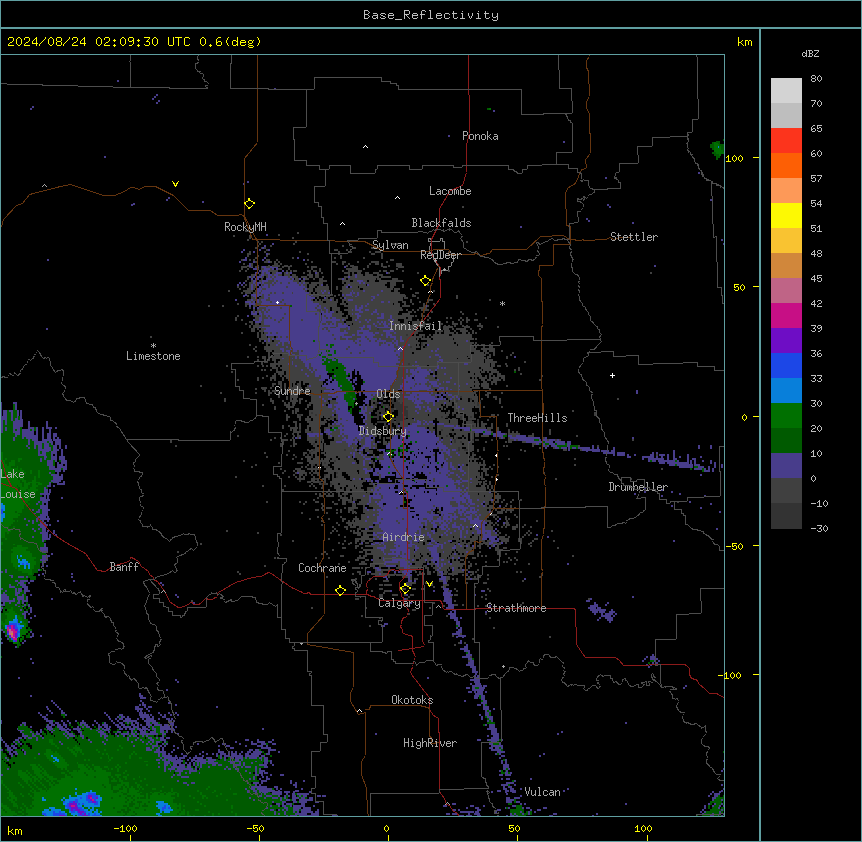Image resolution: width=862 pixels, height=842 pixels.
Task: Select the Lacombe city label
Action: (450, 191)
